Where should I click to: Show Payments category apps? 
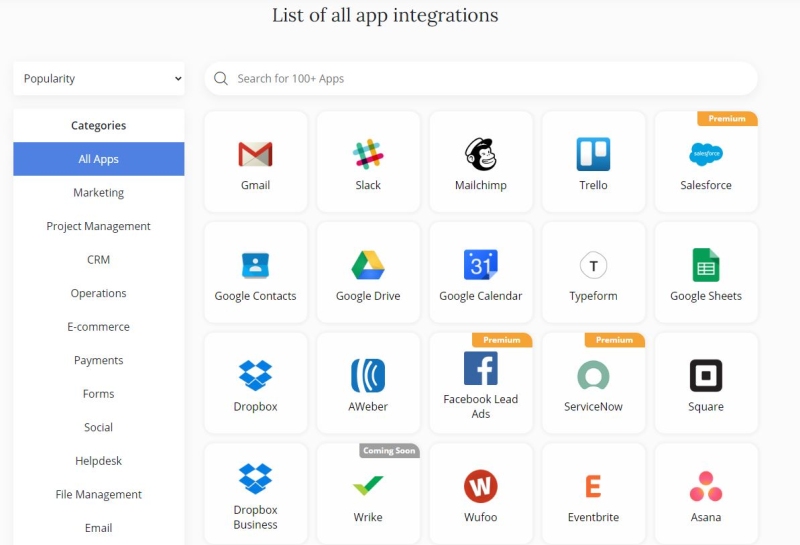(99, 360)
